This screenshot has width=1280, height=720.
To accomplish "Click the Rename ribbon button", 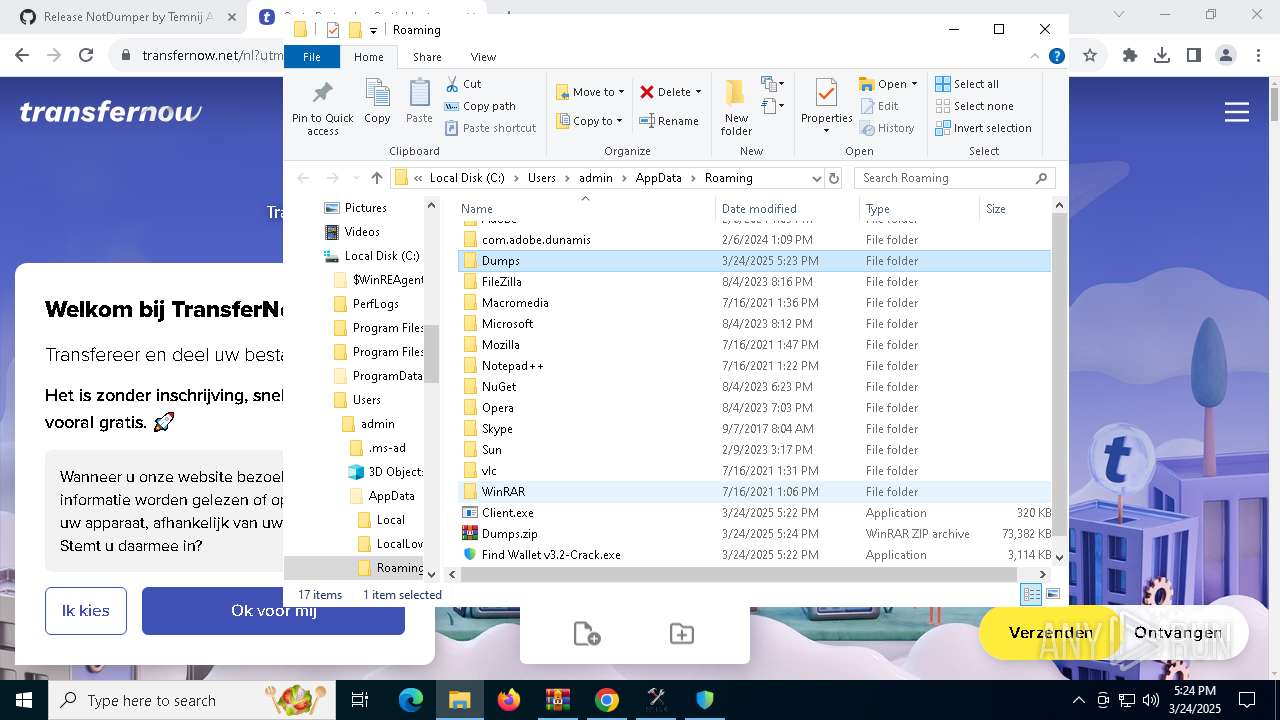I will coord(669,121).
